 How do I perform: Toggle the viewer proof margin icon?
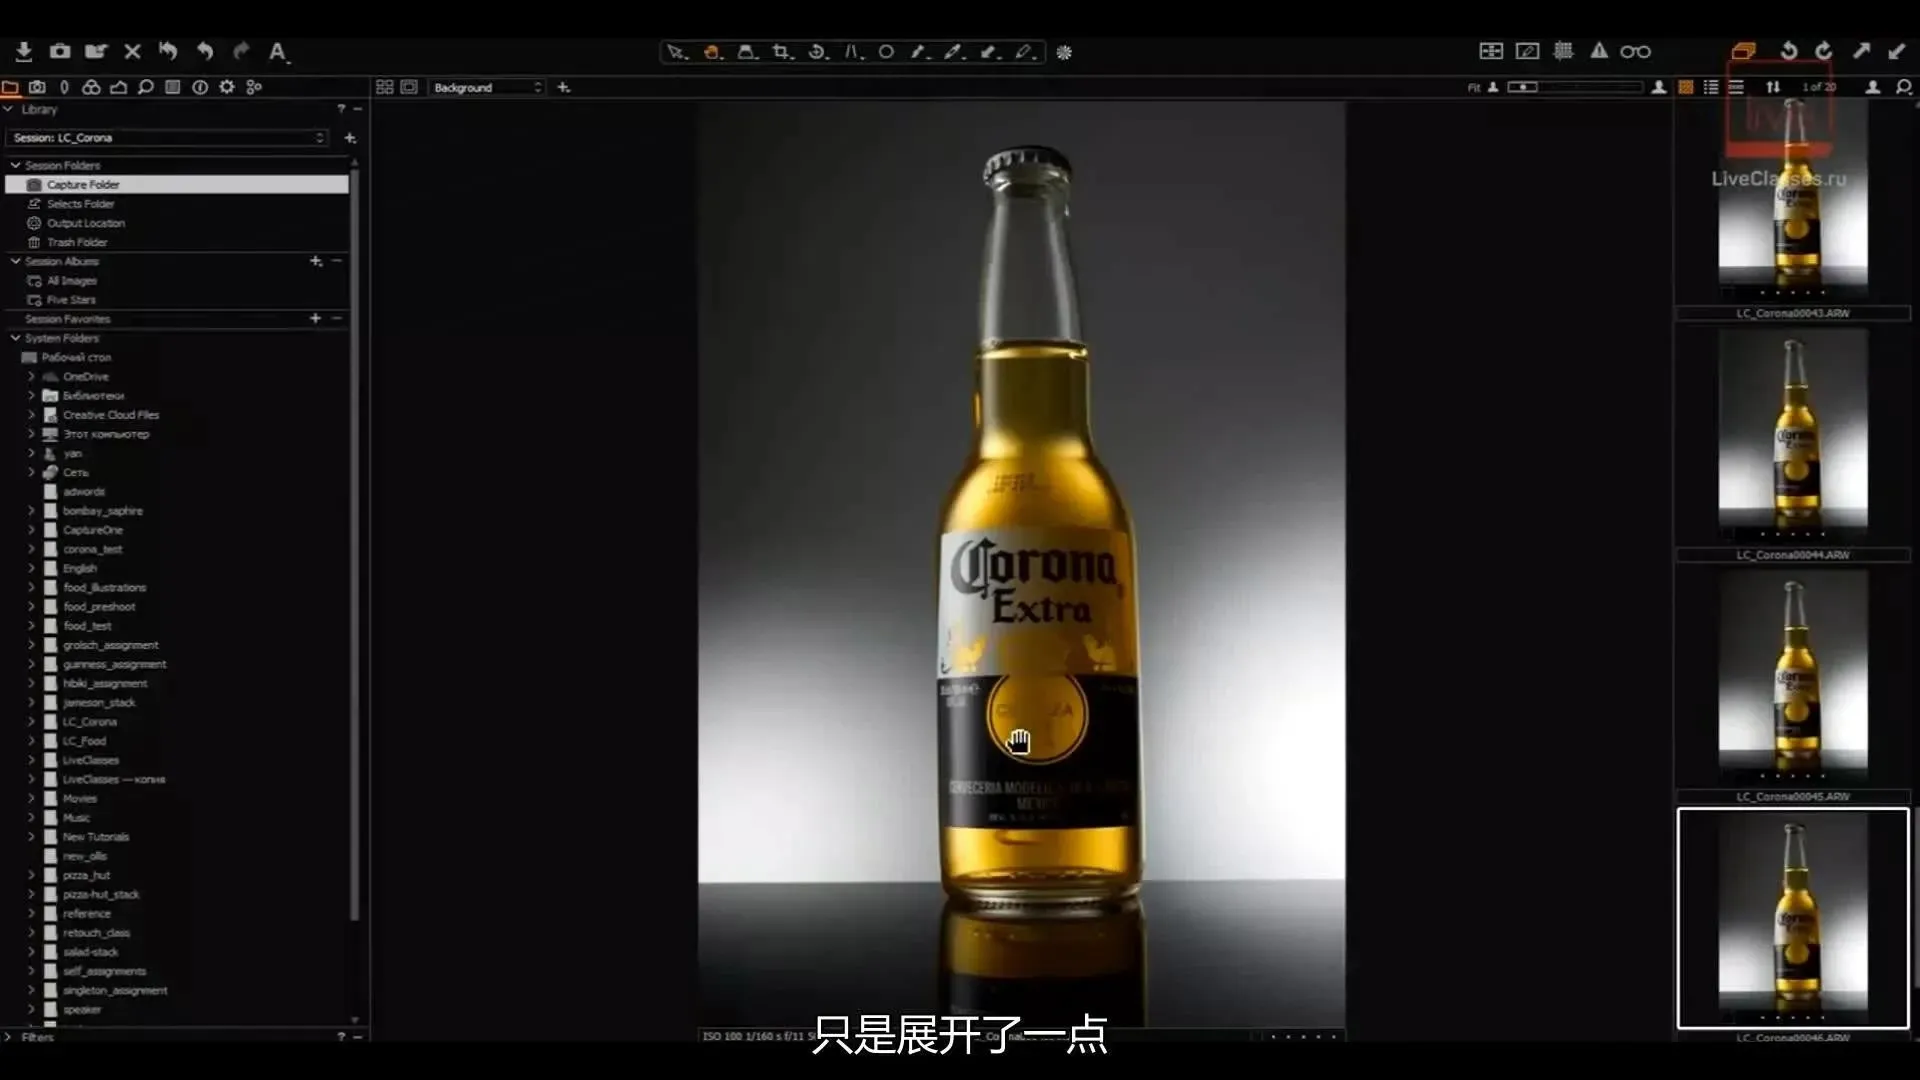409,87
